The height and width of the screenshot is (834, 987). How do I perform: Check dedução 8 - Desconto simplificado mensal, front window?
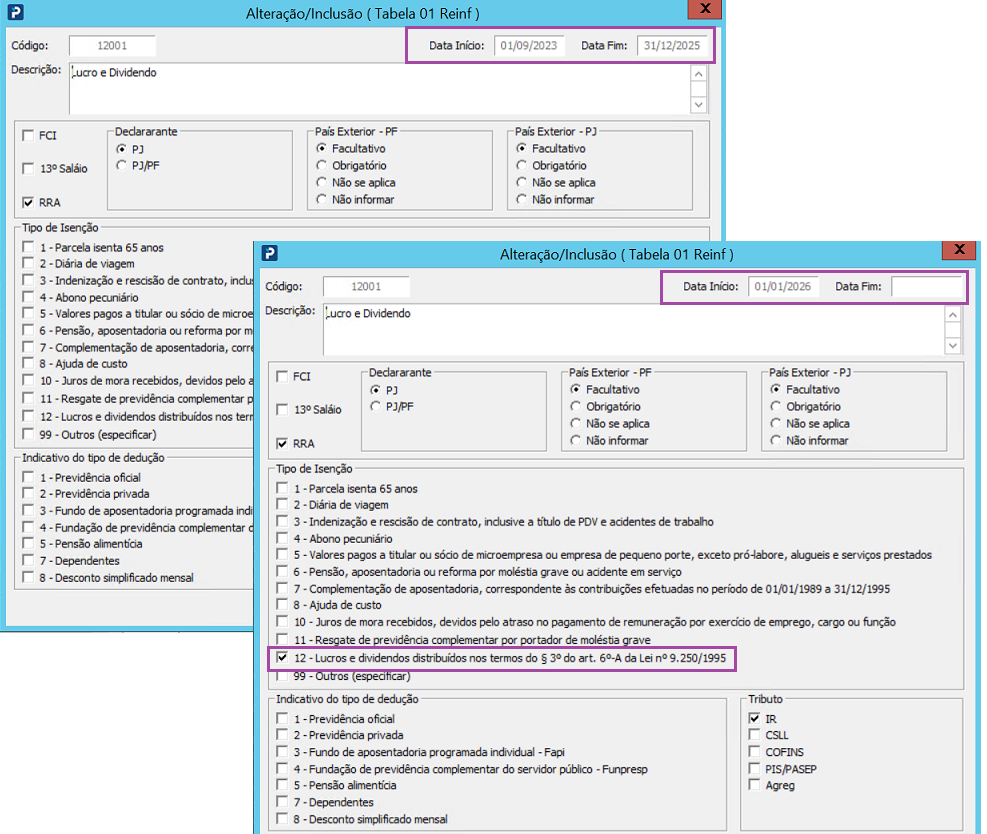[282, 820]
